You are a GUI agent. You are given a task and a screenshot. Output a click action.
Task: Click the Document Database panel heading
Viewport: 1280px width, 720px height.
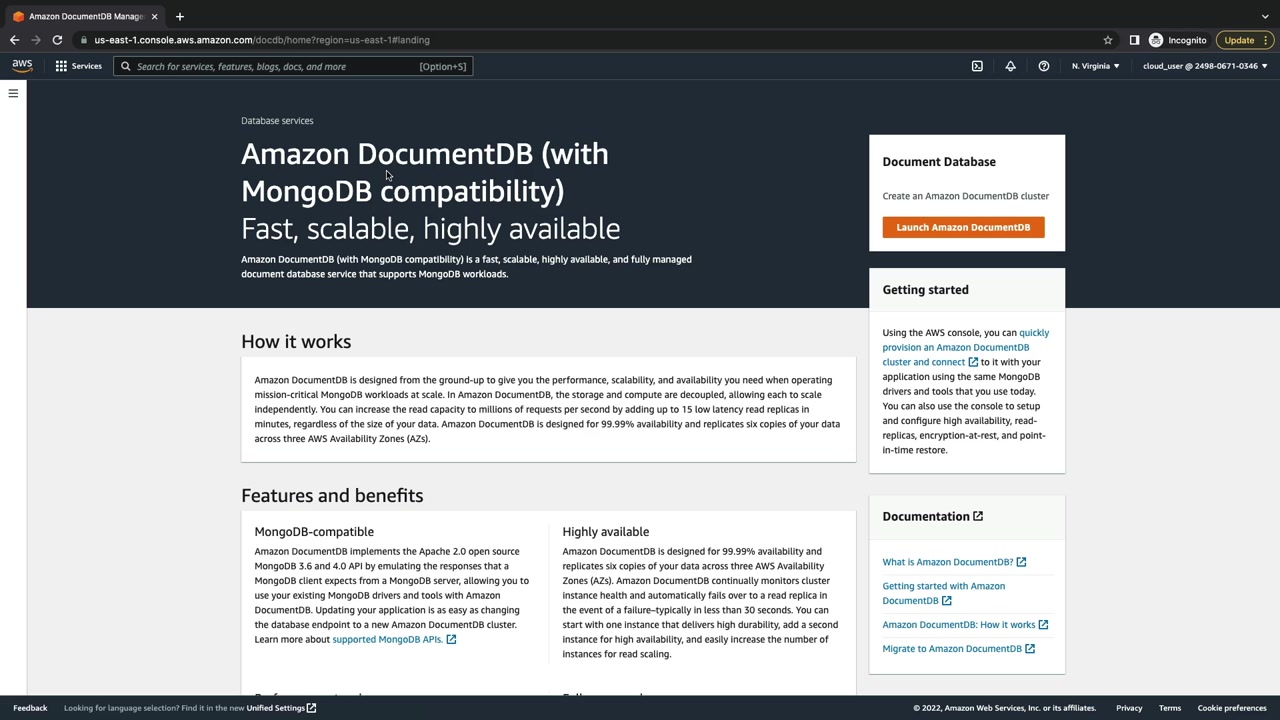939,162
